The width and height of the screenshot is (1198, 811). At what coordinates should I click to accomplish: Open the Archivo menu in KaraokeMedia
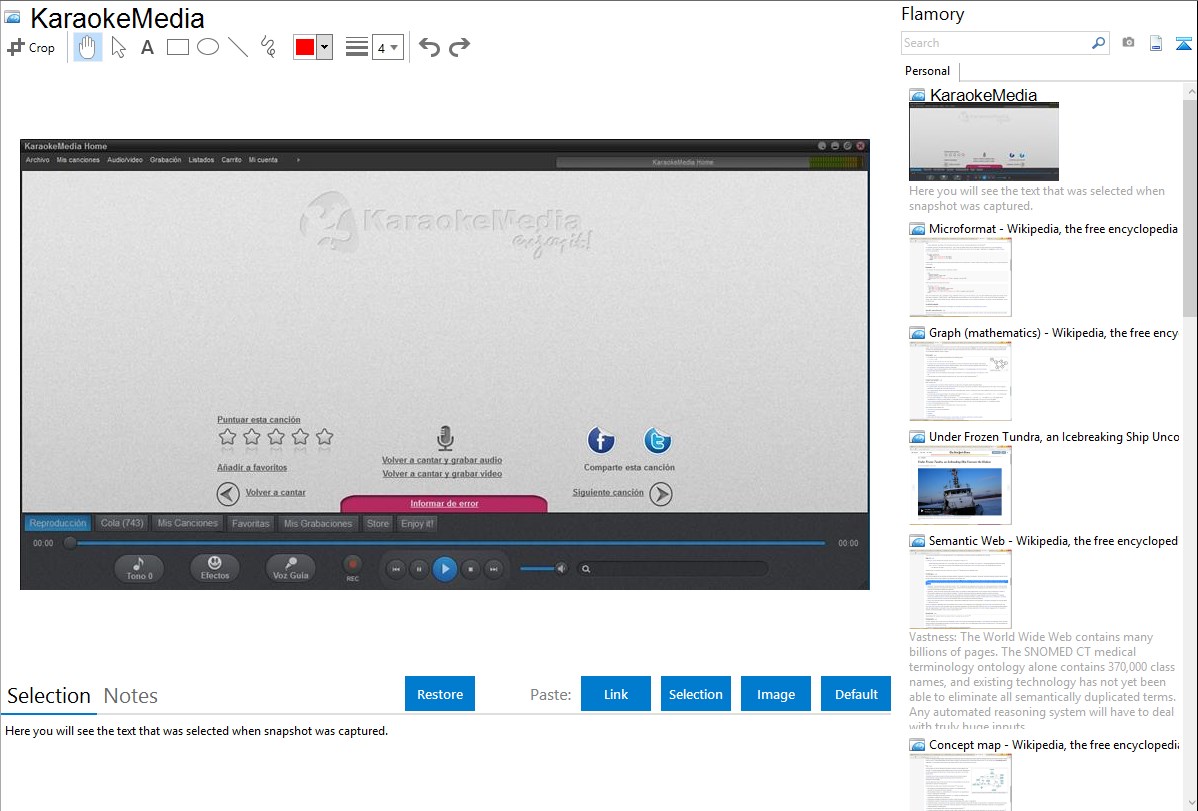pyautogui.click(x=37, y=160)
